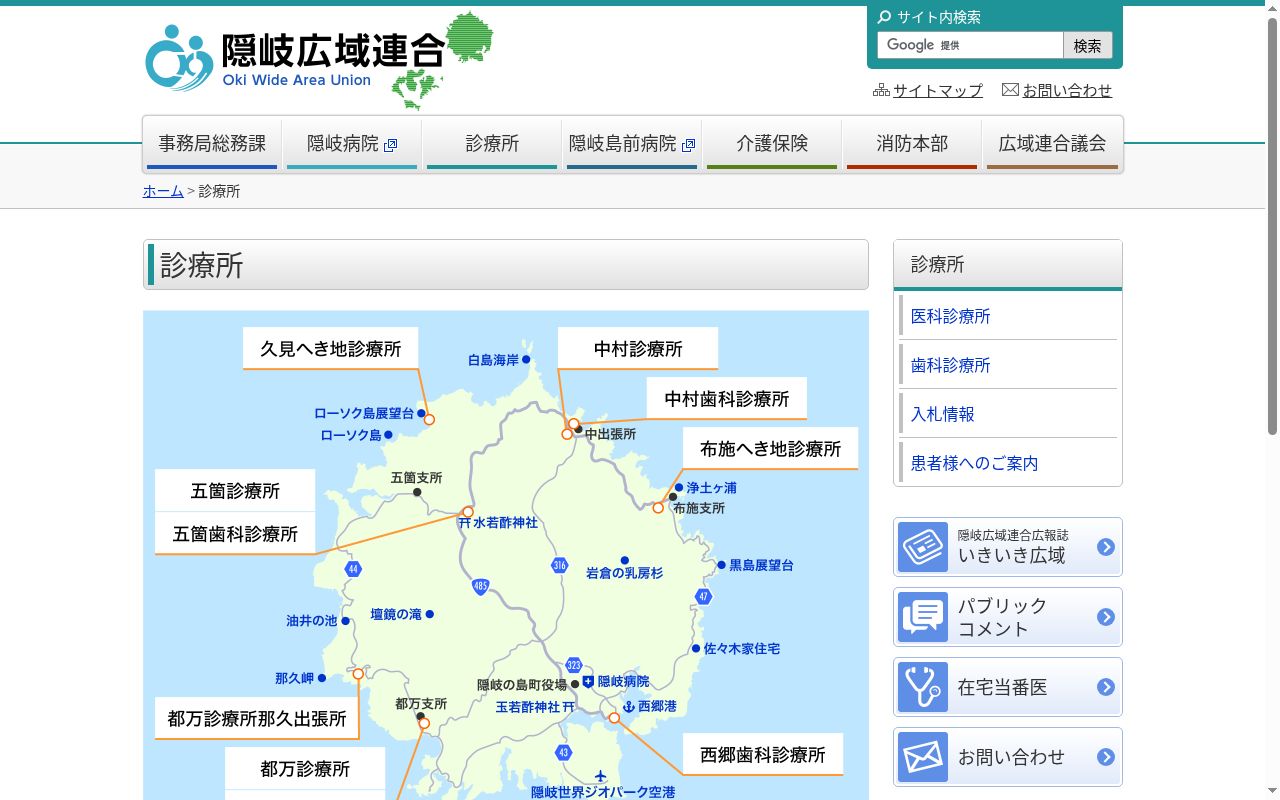Click the newspaper icon for いきいき広域
The width and height of the screenshot is (1280, 800).
[923, 547]
